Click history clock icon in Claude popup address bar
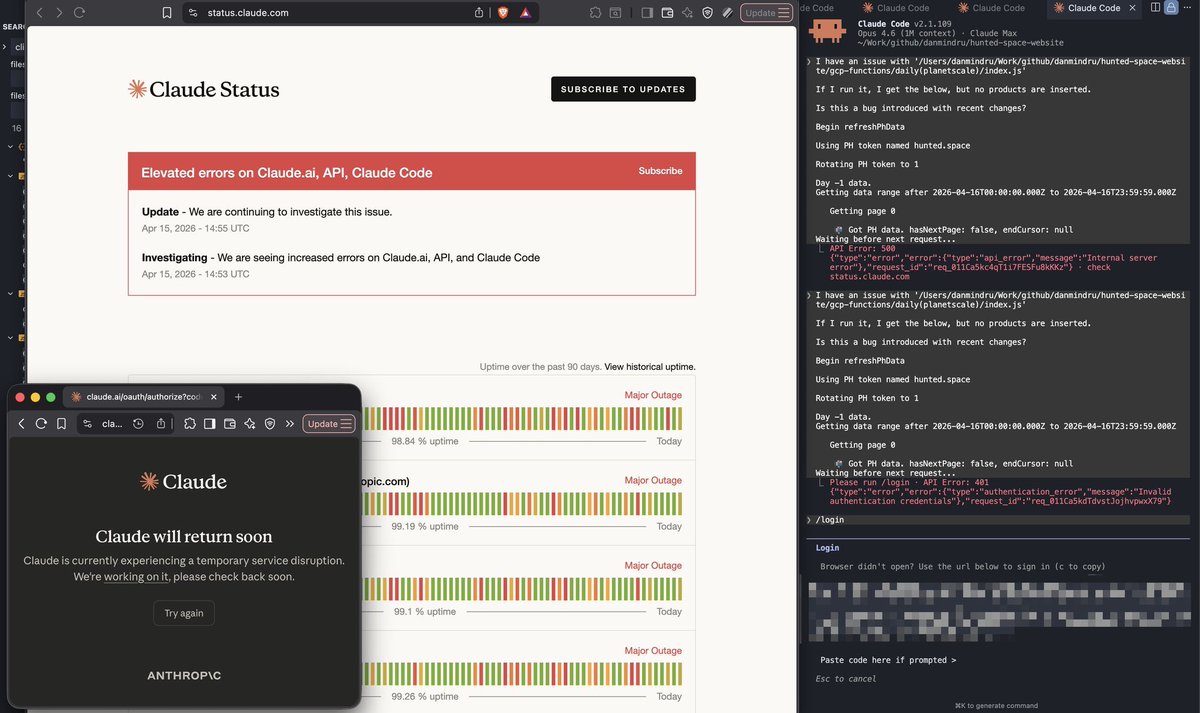This screenshot has width=1200, height=713. point(138,424)
